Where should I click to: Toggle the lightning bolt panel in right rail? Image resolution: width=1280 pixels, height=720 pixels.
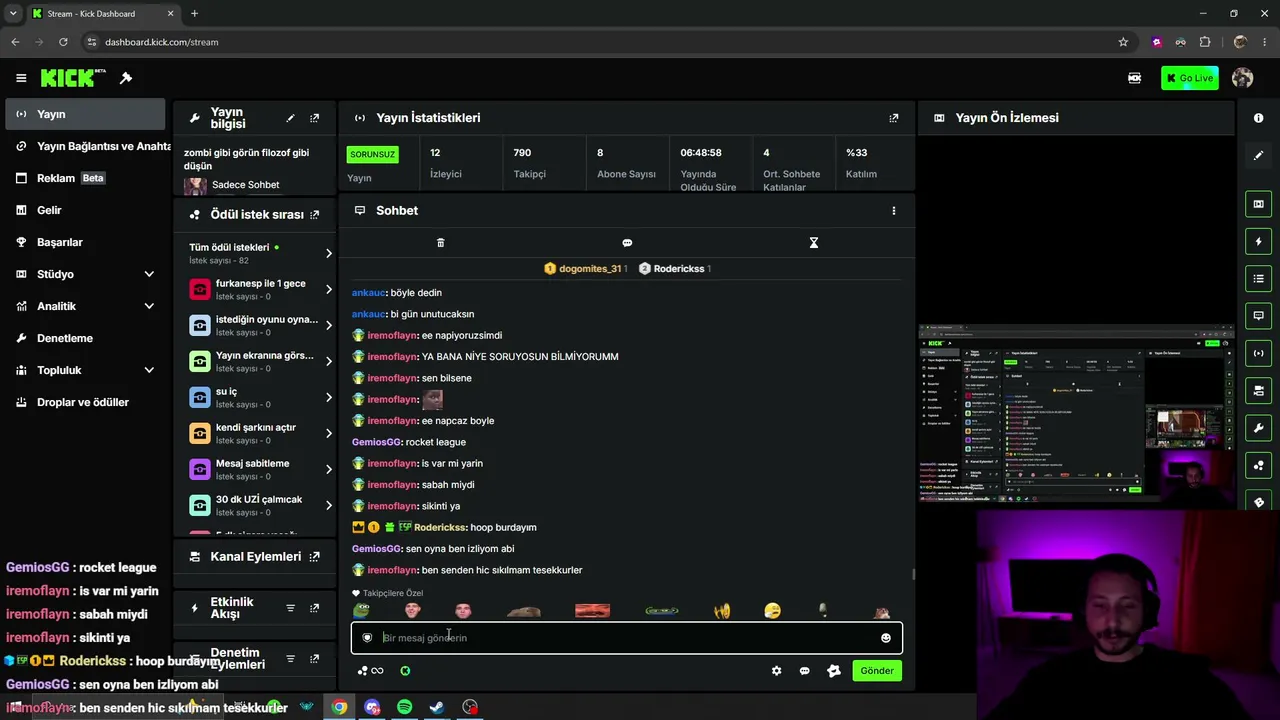1259,242
